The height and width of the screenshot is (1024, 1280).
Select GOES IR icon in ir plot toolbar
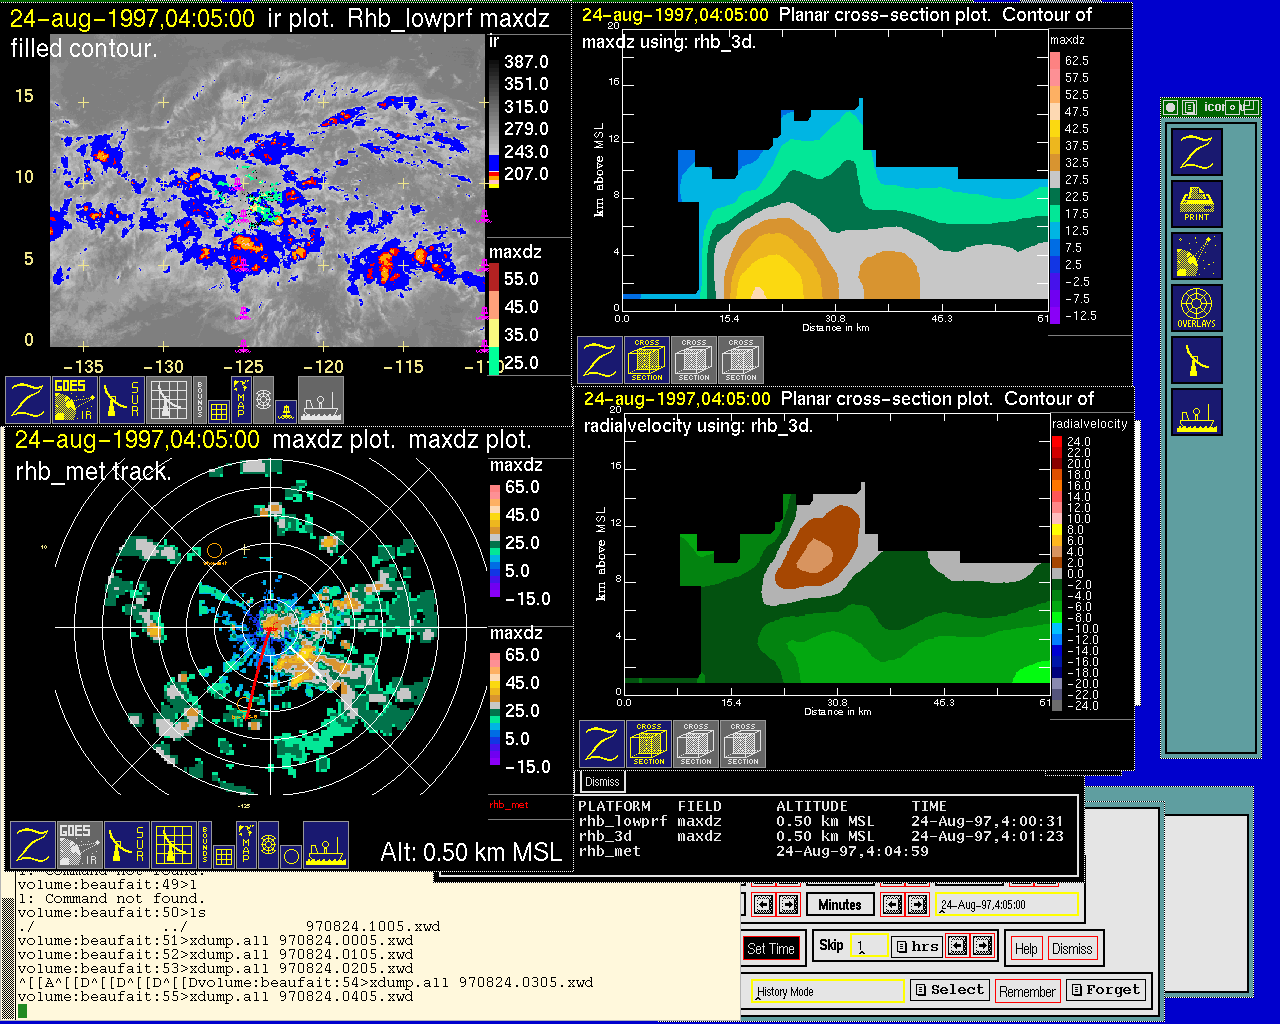click(74, 399)
